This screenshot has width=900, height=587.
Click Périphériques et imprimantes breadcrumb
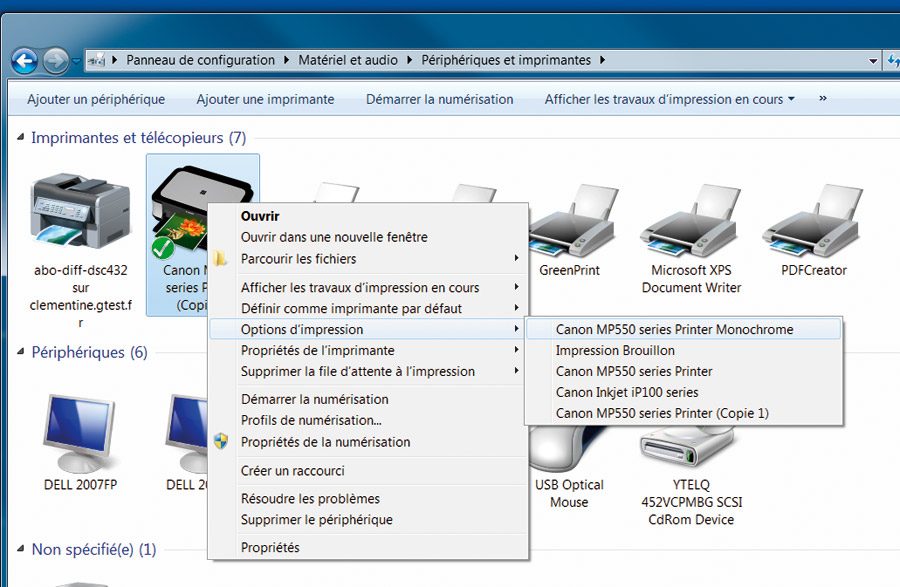point(506,60)
